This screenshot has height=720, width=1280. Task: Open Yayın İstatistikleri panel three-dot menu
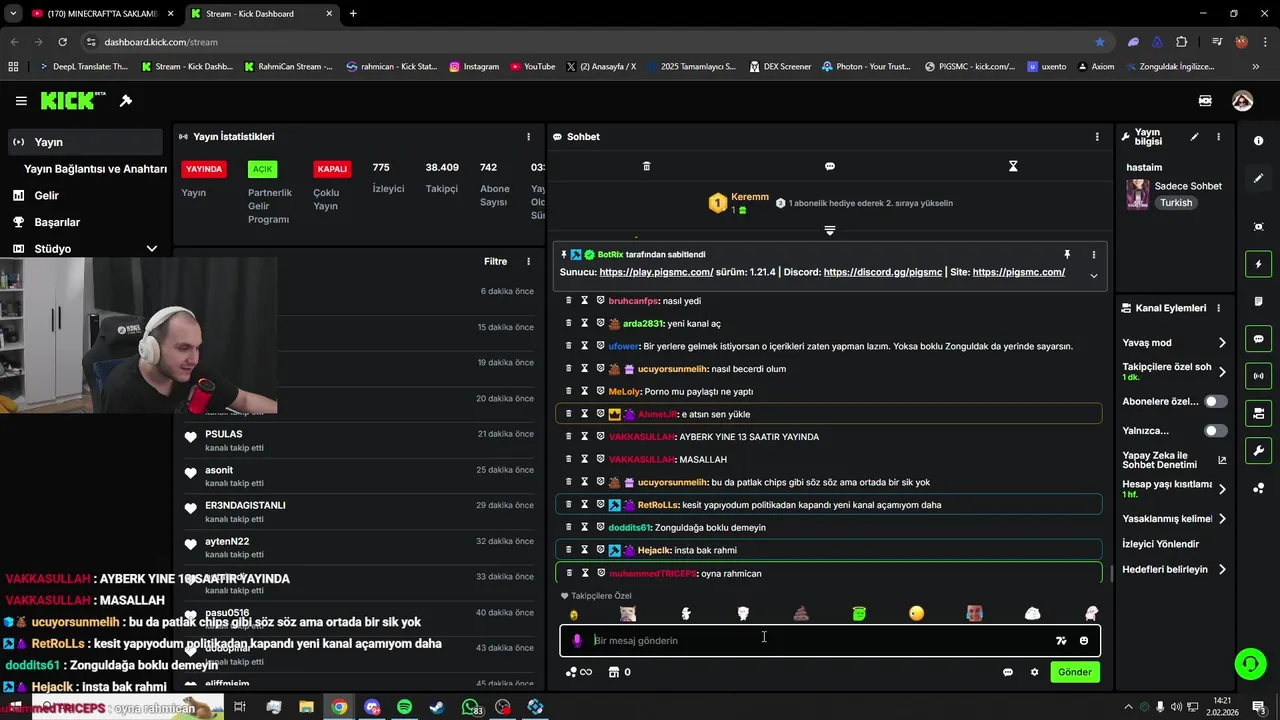click(529, 137)
